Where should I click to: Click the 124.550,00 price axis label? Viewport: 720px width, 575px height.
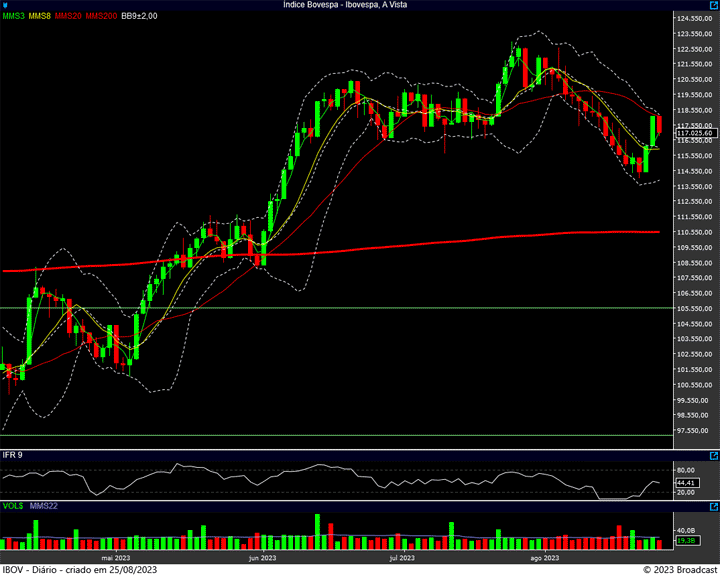click(x=694, y=19)
